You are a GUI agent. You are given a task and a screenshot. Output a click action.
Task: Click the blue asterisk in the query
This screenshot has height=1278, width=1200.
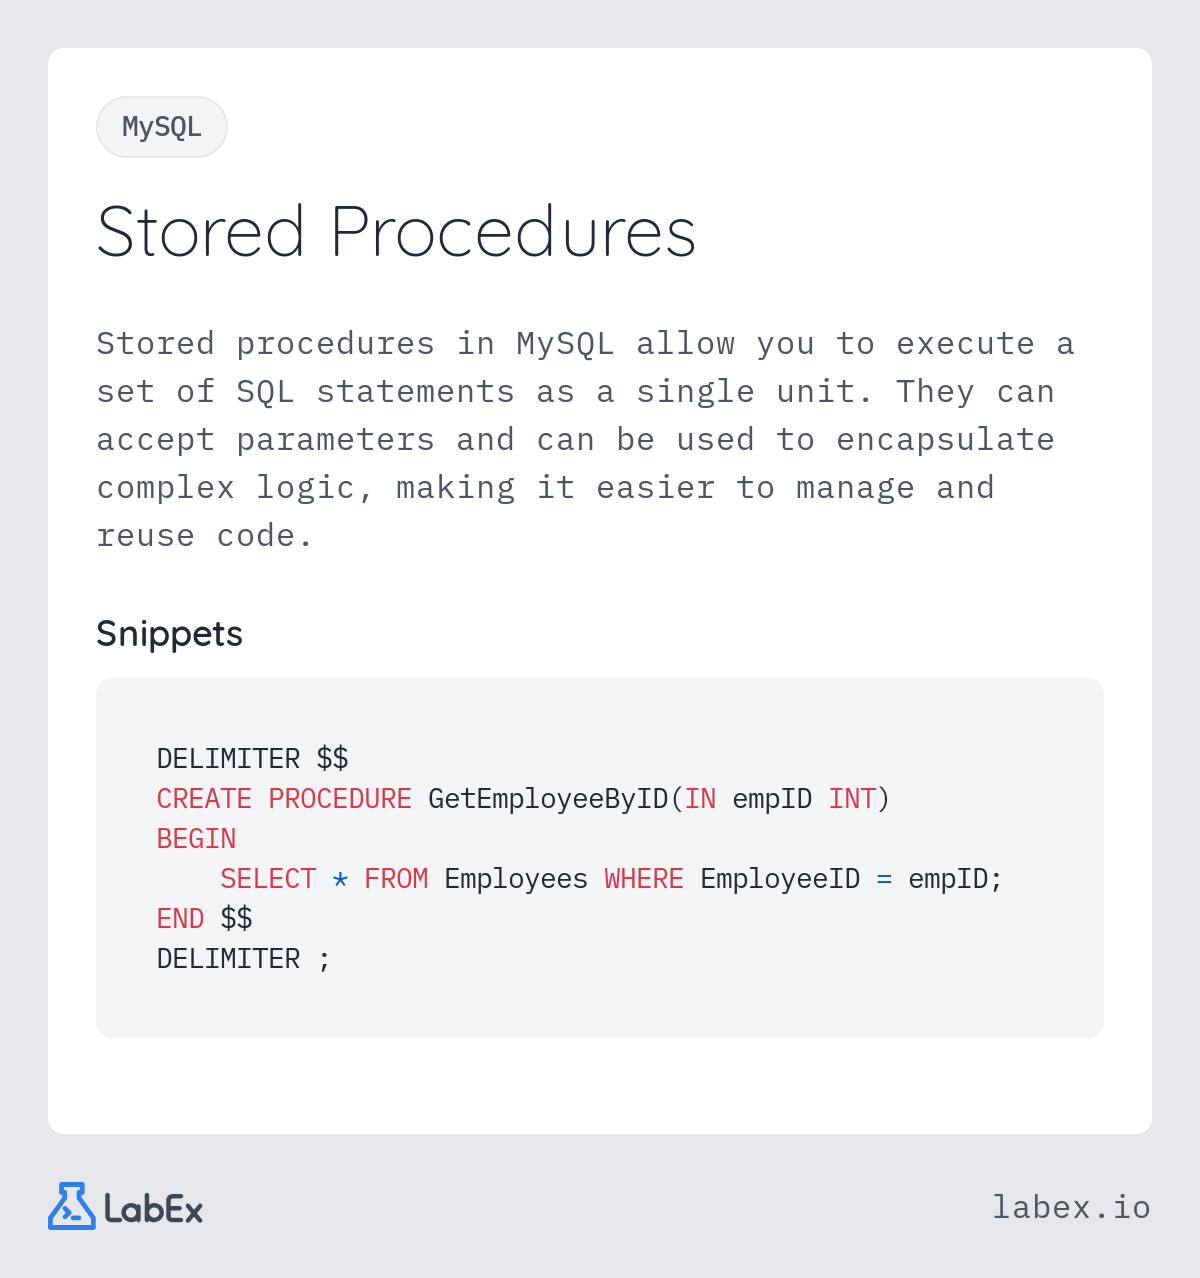click(340, 879)
